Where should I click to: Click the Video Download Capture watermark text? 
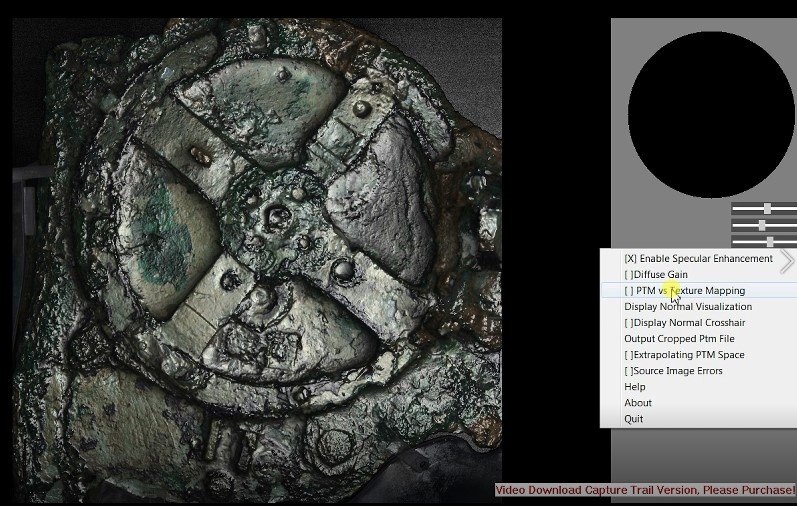645,490
